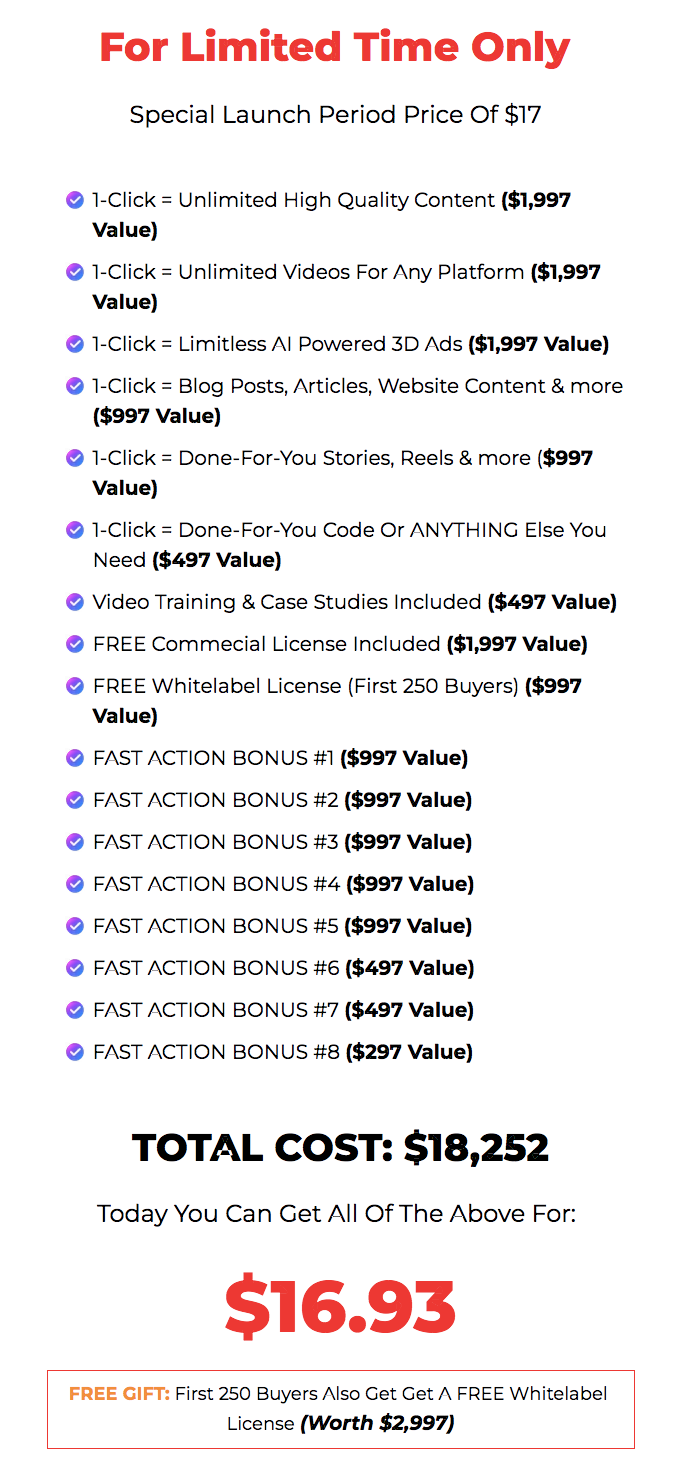
Task: Click checkmark icon beside FAST ACTION BONUS #1
Action: click(74, 758)
